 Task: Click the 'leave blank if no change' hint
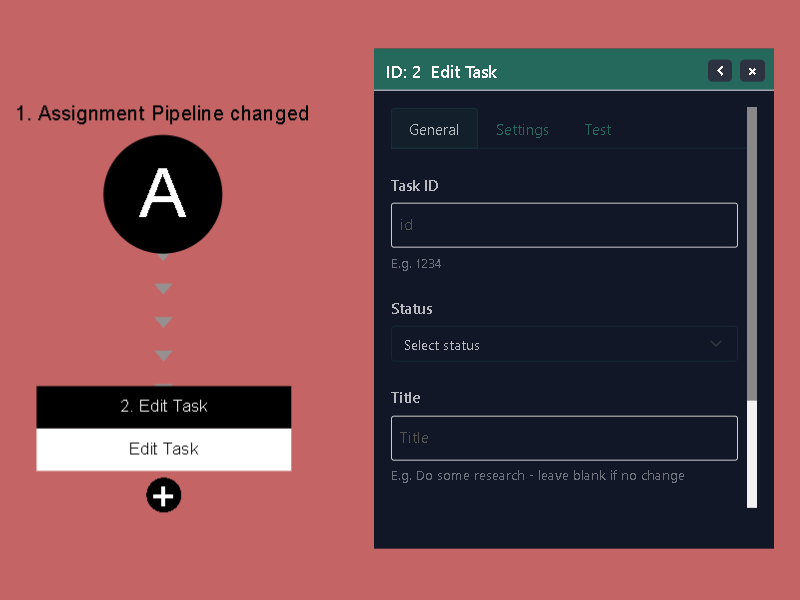click(611, 476)
